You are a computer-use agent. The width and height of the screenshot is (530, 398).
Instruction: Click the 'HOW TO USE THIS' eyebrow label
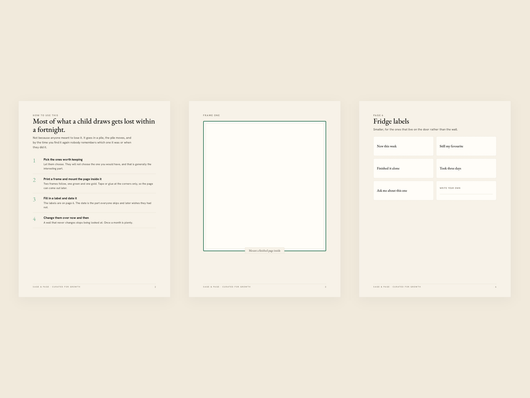pos(46,115)
